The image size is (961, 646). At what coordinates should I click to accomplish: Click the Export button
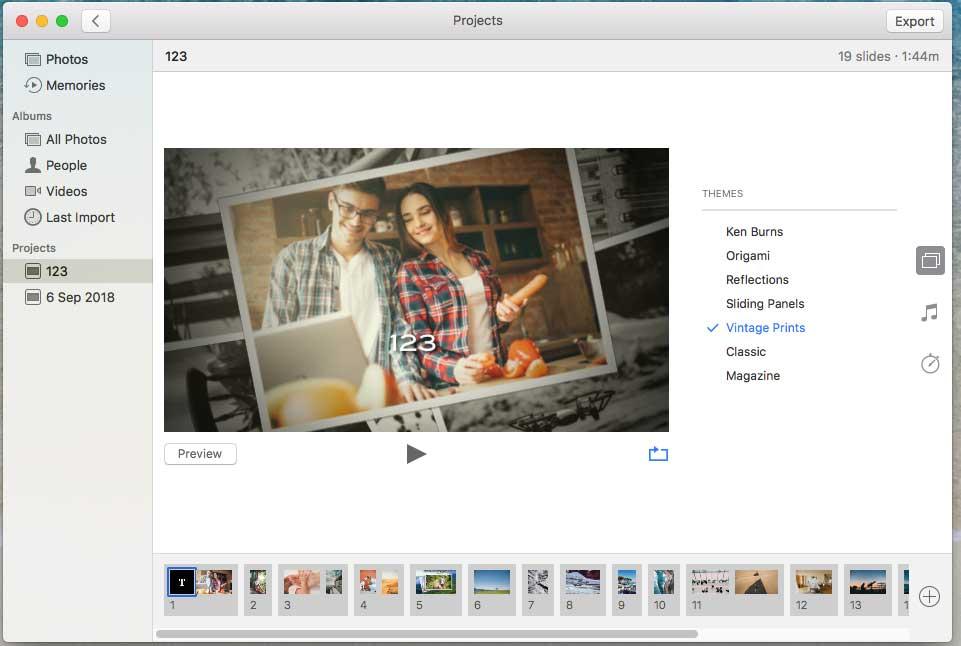coord(914,21)
